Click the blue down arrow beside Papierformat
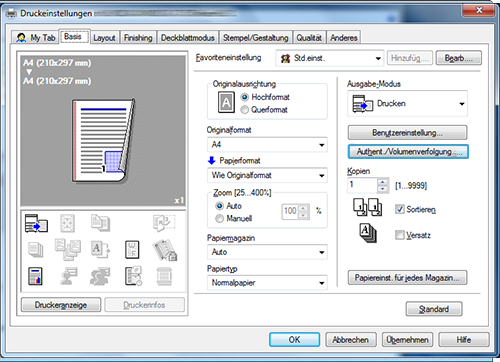 [212, 161]
